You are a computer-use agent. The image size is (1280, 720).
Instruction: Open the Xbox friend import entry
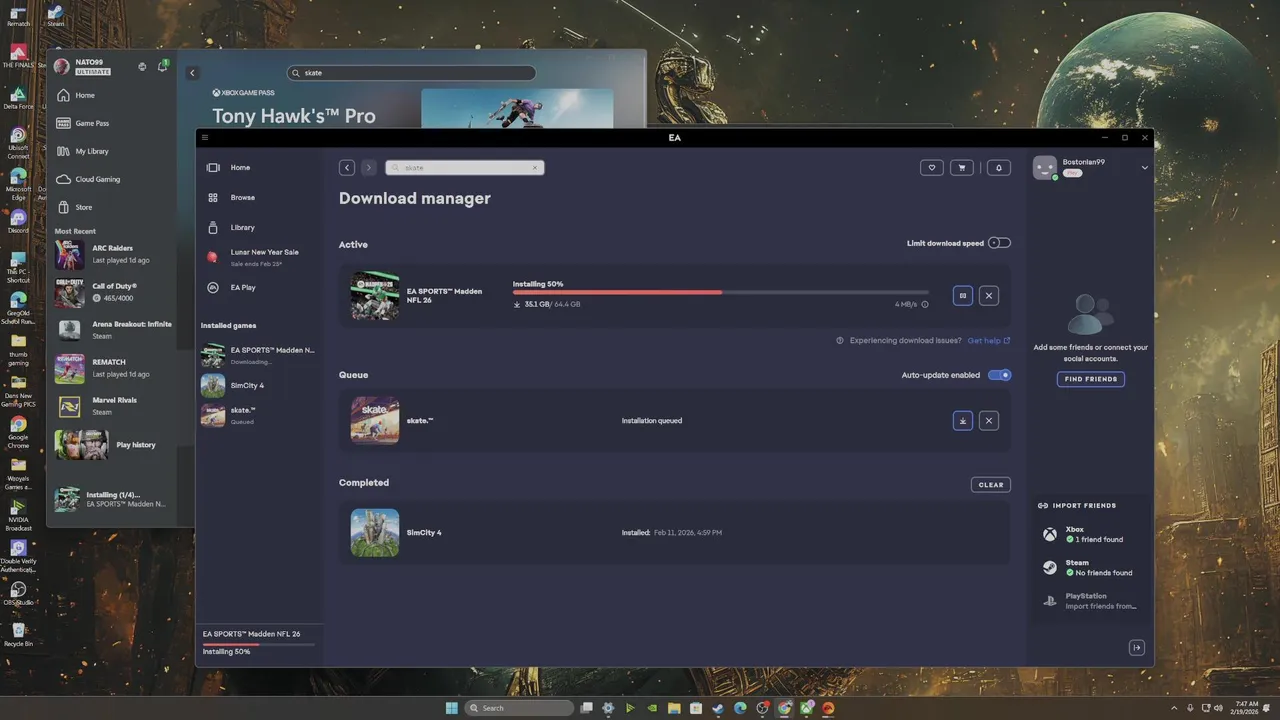1090,534
